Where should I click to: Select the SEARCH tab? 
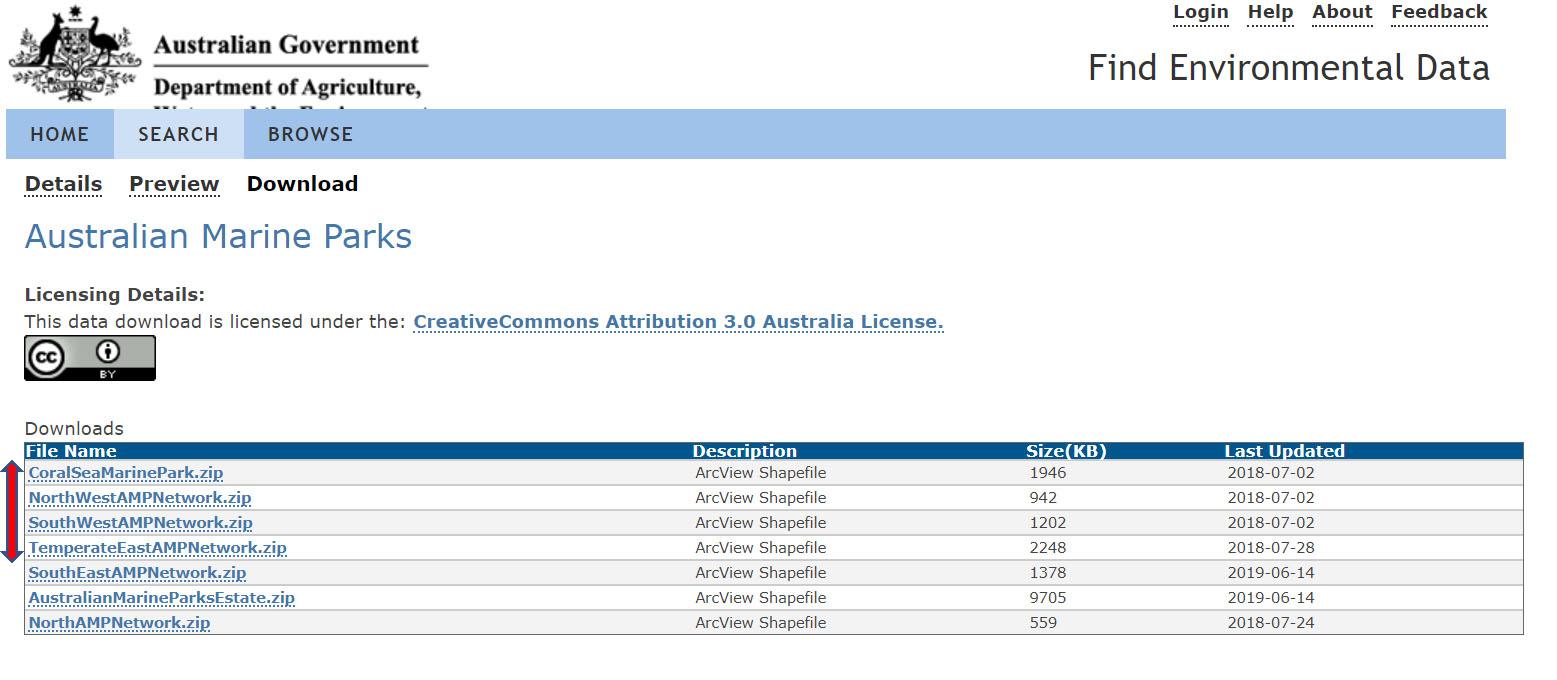click(178, 134)
